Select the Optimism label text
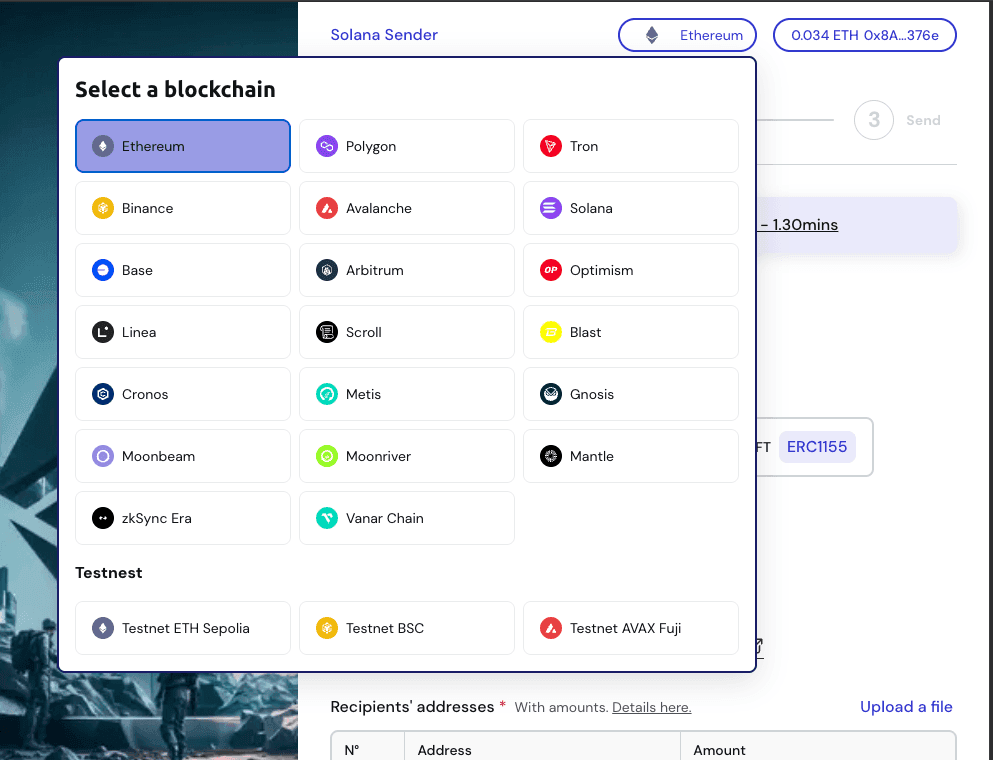 pyautogui.click(x=602, y=270)
